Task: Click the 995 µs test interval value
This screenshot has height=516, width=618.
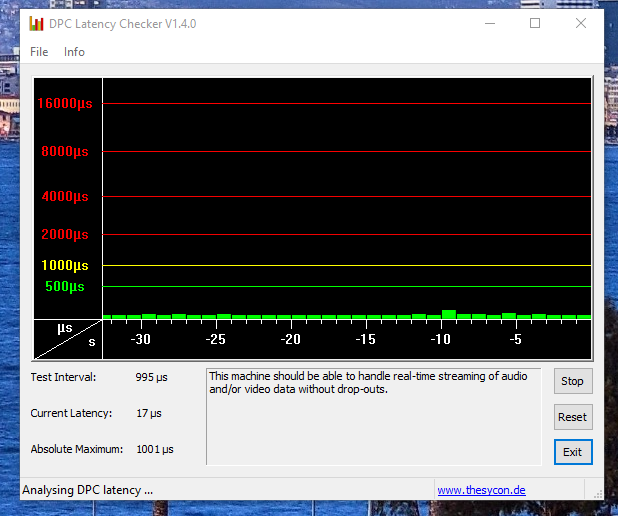Action: (x=151, y=377)
